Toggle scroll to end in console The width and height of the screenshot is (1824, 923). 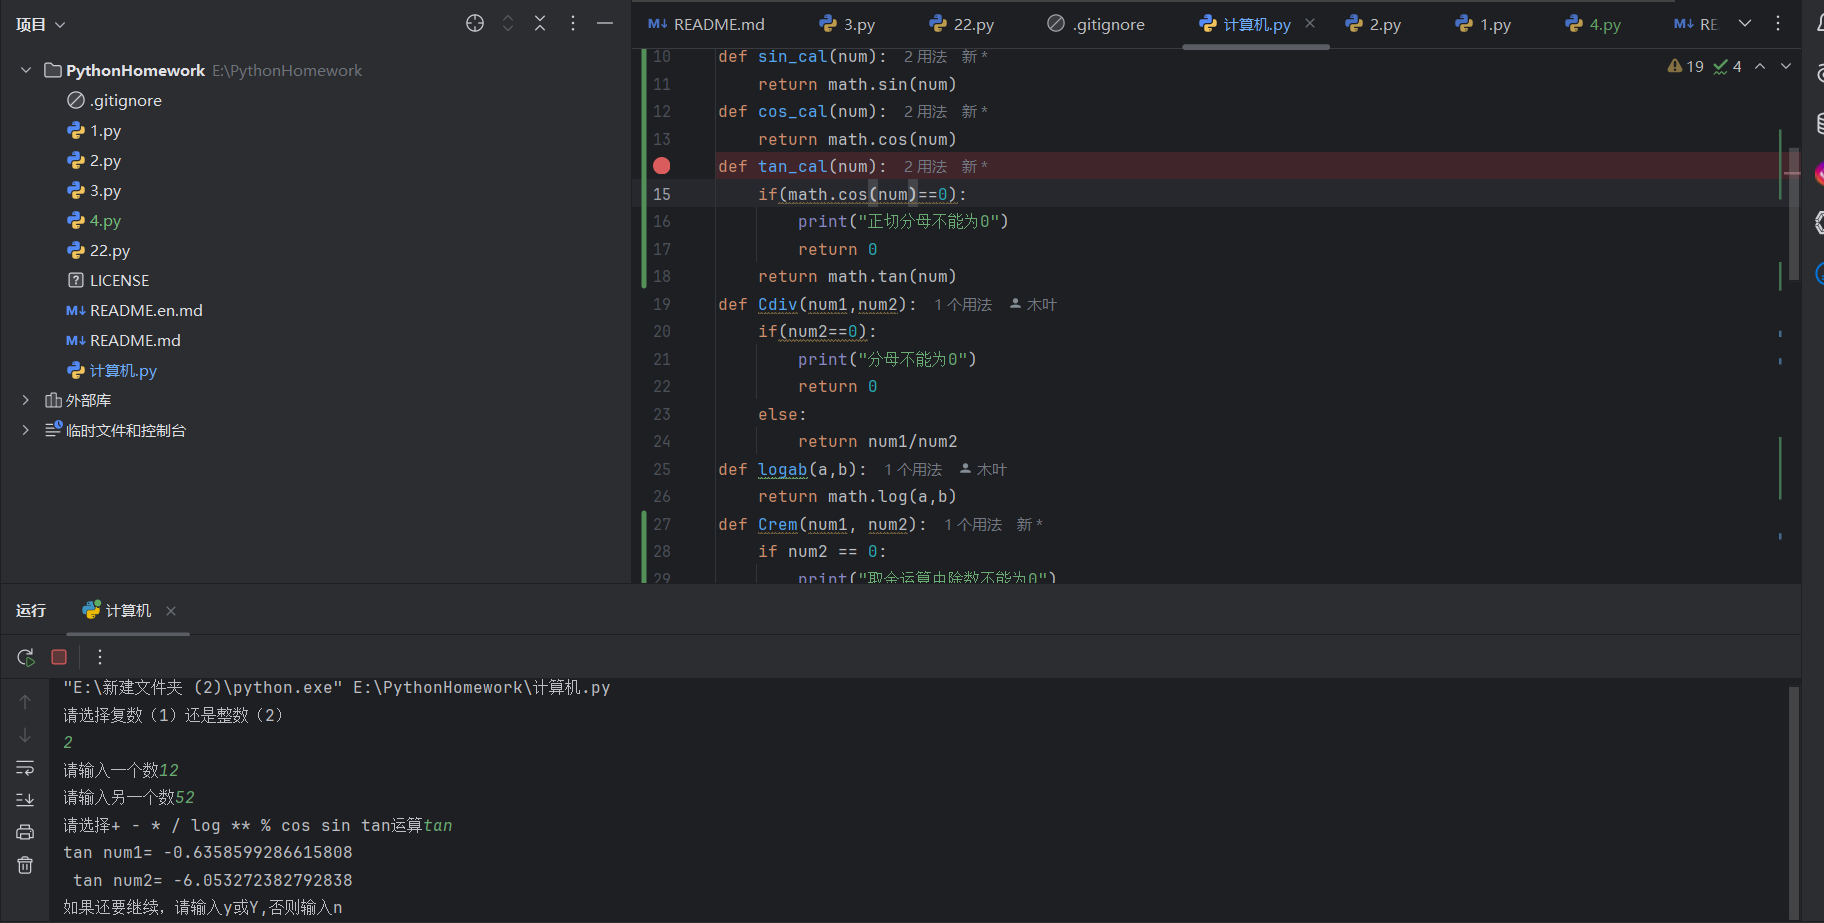[25, 800]
